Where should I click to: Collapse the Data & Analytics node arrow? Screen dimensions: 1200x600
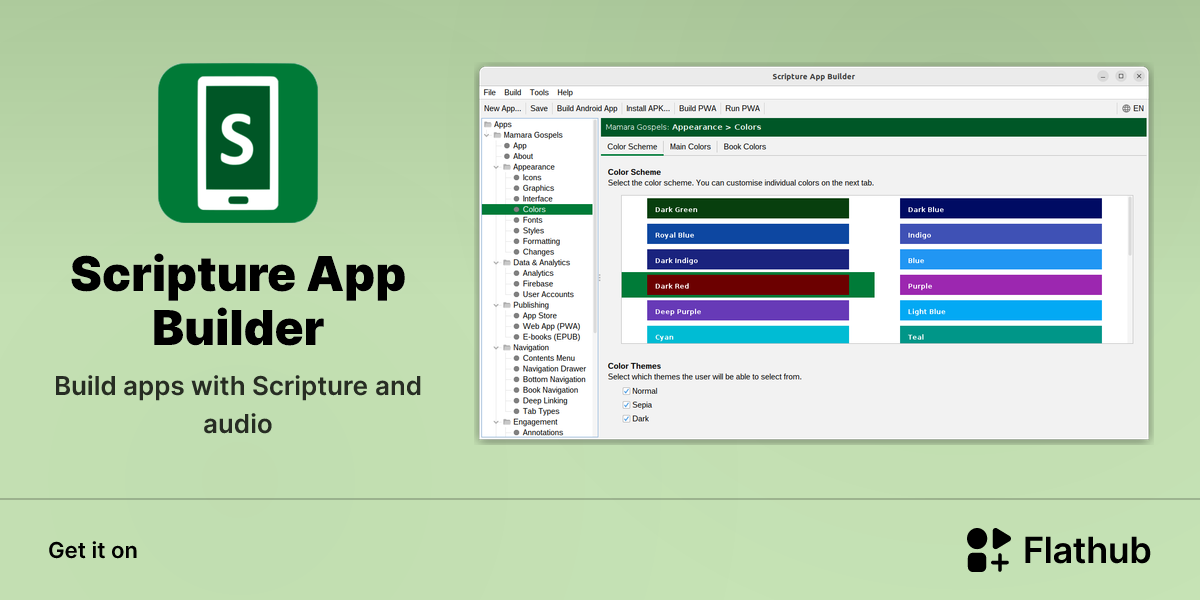pos(496,262)
